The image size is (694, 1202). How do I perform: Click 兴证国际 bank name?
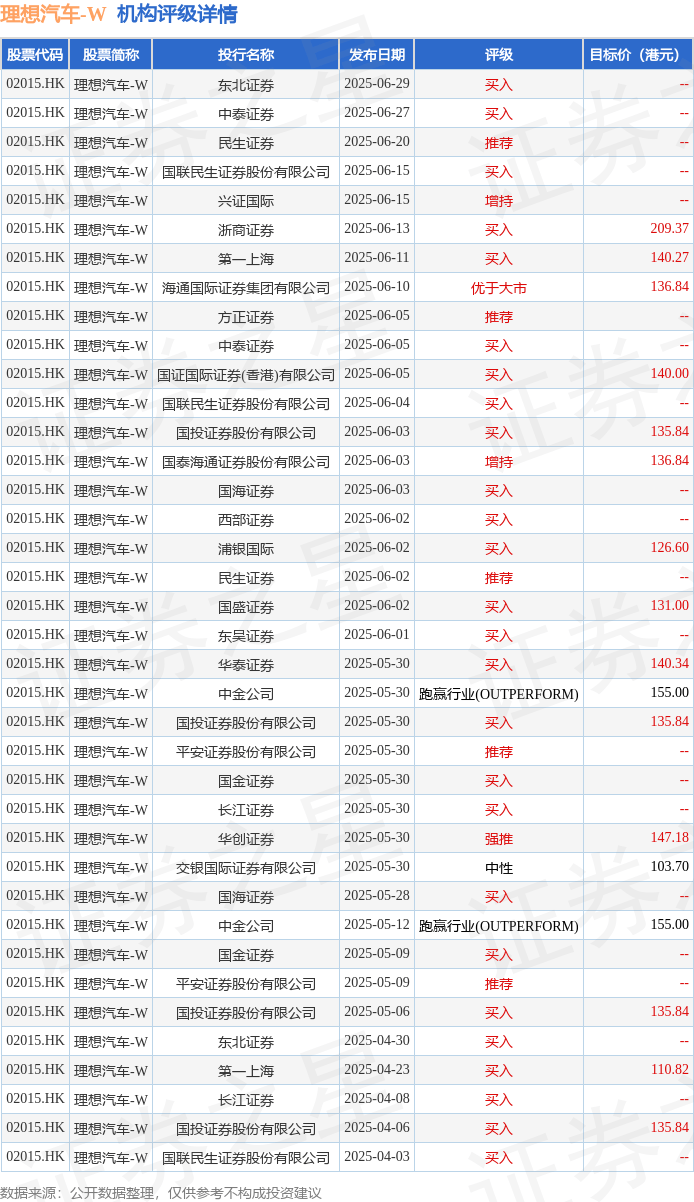(x=246, y=201)
